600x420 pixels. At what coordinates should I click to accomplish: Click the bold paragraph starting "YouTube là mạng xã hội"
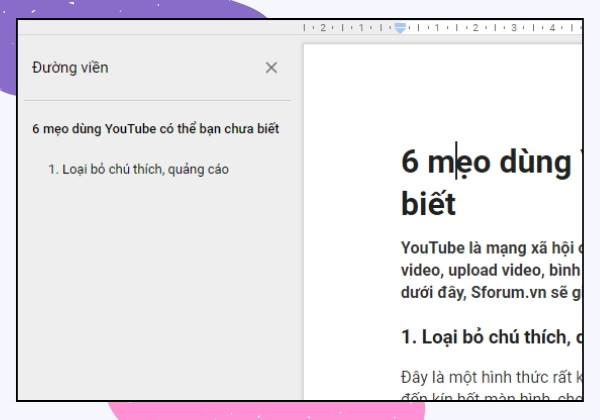pyautogui.click(x=491, y=270)
